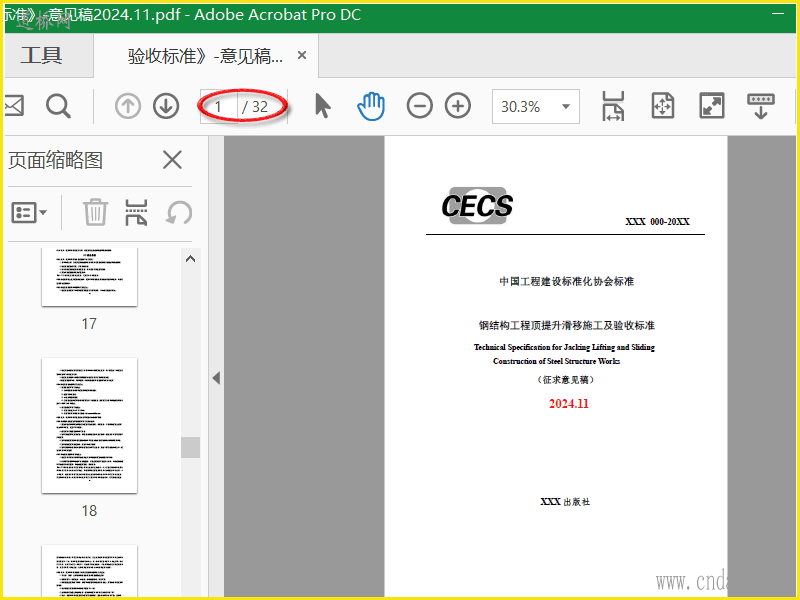Click fit width scrolling icon
The height and width of the screenshot is (600, 800).
[613, 106]
